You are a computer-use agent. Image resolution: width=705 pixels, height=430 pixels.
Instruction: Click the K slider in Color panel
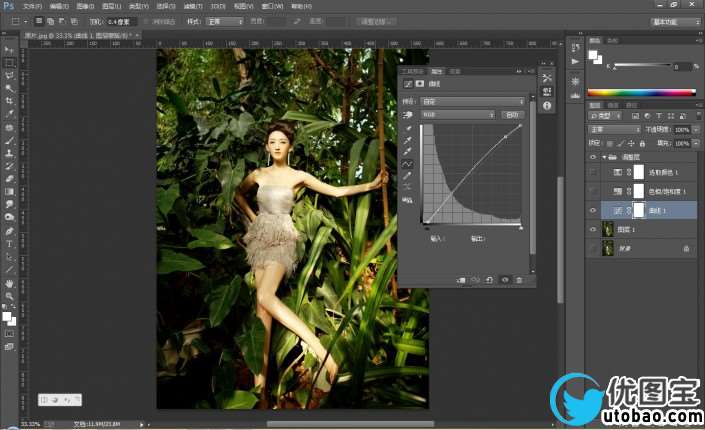pos(642,66)
